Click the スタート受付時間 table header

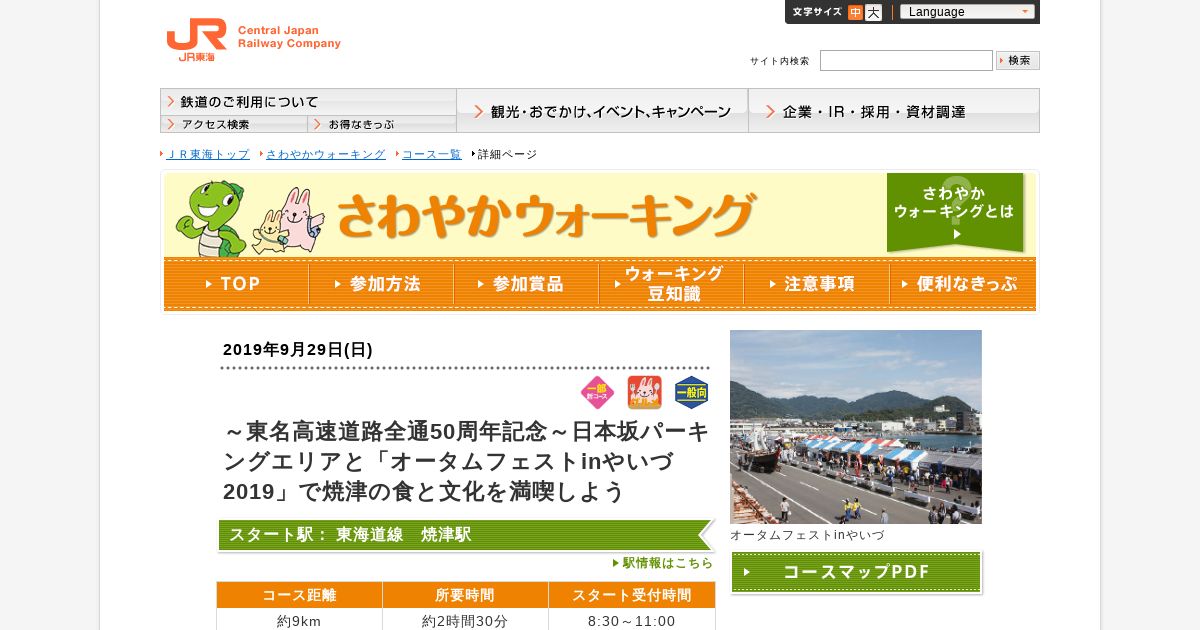coord(632,595)
